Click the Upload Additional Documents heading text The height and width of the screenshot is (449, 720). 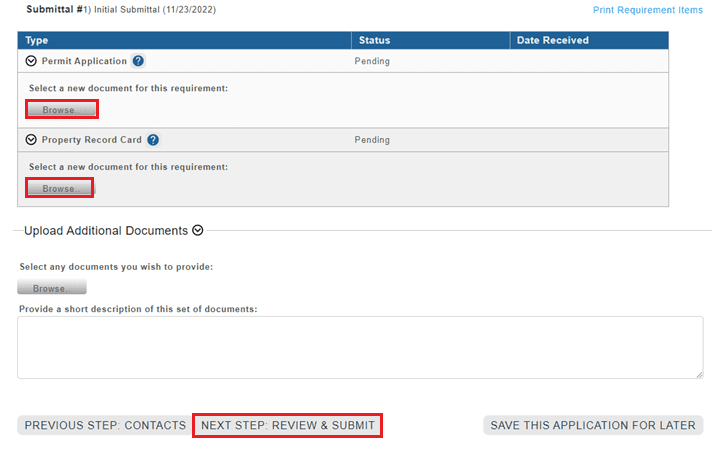coord(106,230)
